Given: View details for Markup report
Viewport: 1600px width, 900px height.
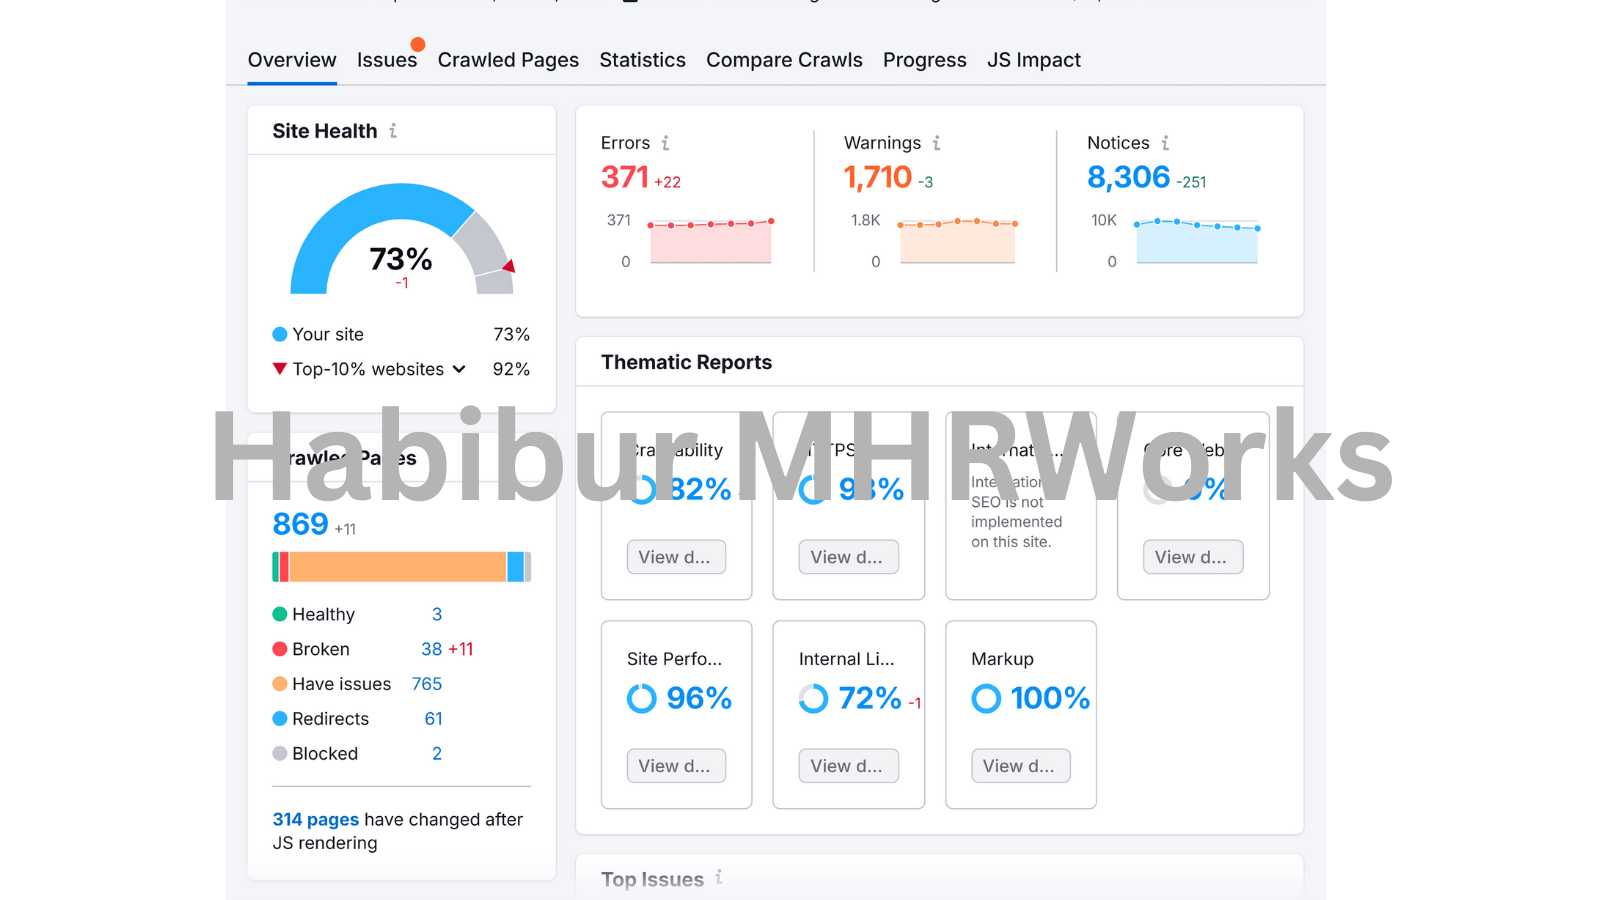Looking at the screenshot, I should point(1020,766).
